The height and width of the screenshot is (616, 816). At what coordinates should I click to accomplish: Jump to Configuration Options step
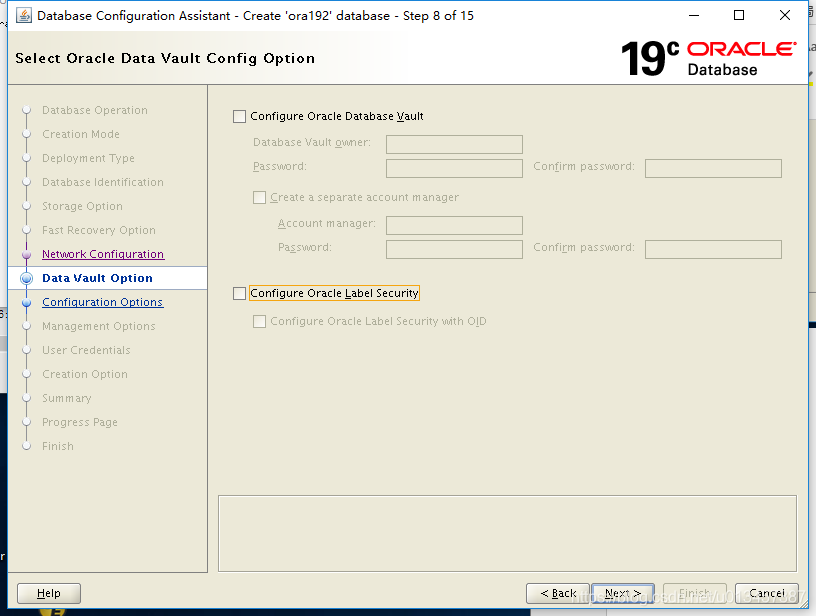103,302
